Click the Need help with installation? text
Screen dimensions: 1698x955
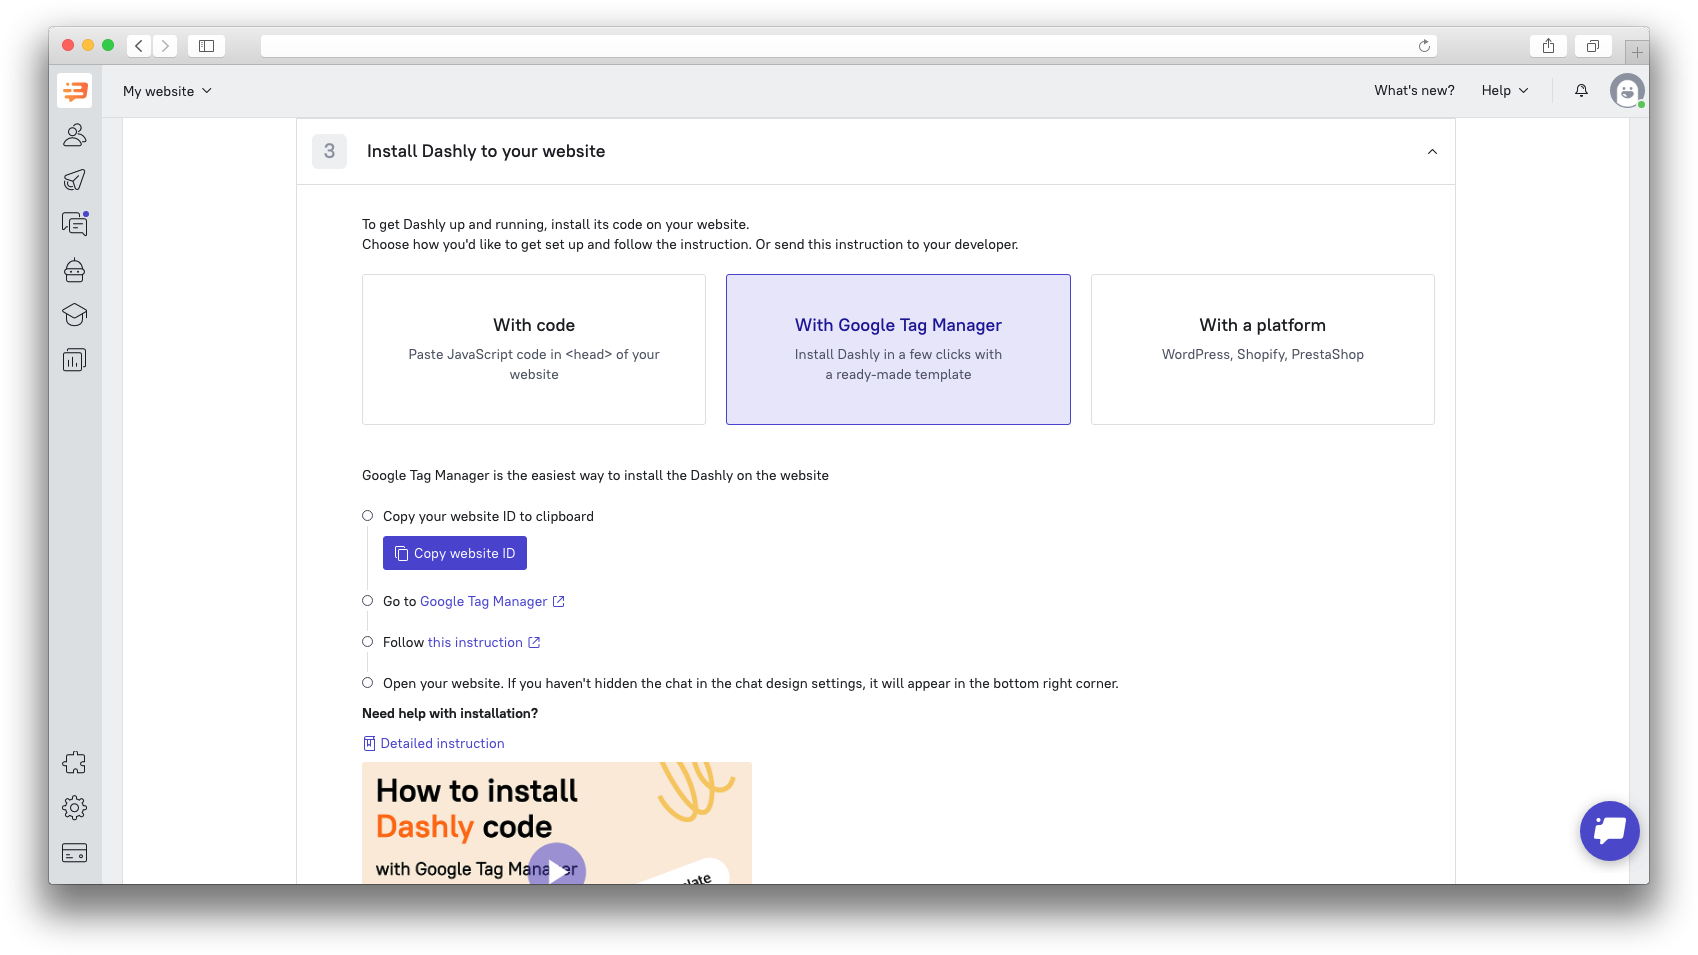coord(450,713)
